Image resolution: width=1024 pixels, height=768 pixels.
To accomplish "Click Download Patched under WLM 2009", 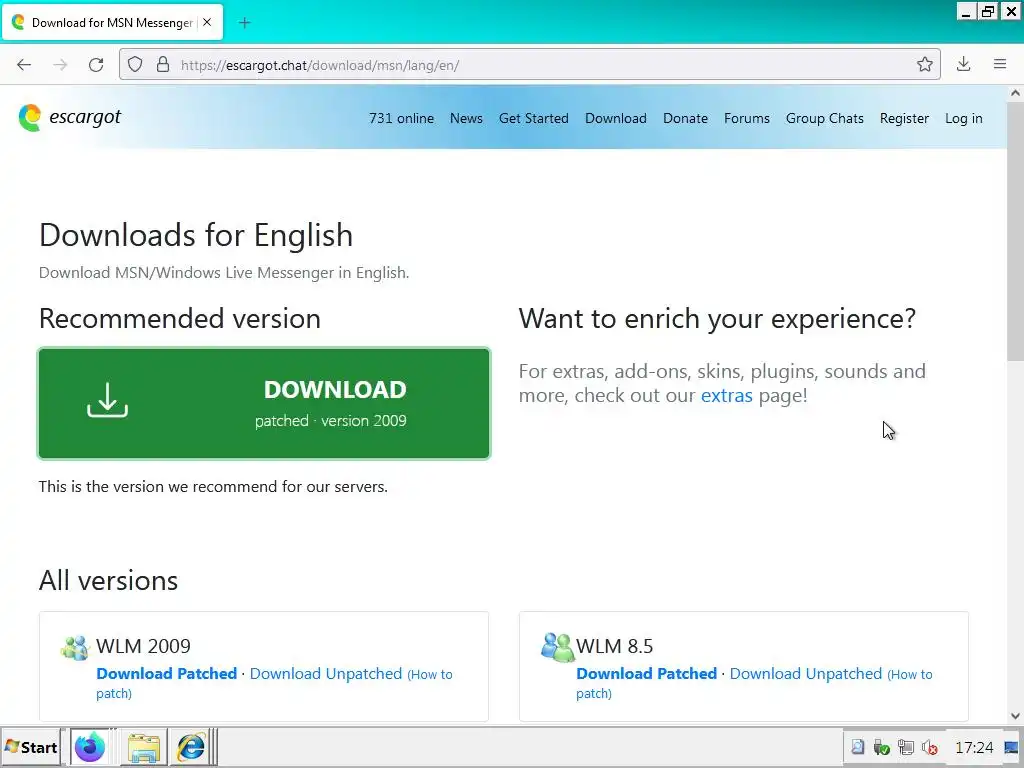I will click(167, 673).
